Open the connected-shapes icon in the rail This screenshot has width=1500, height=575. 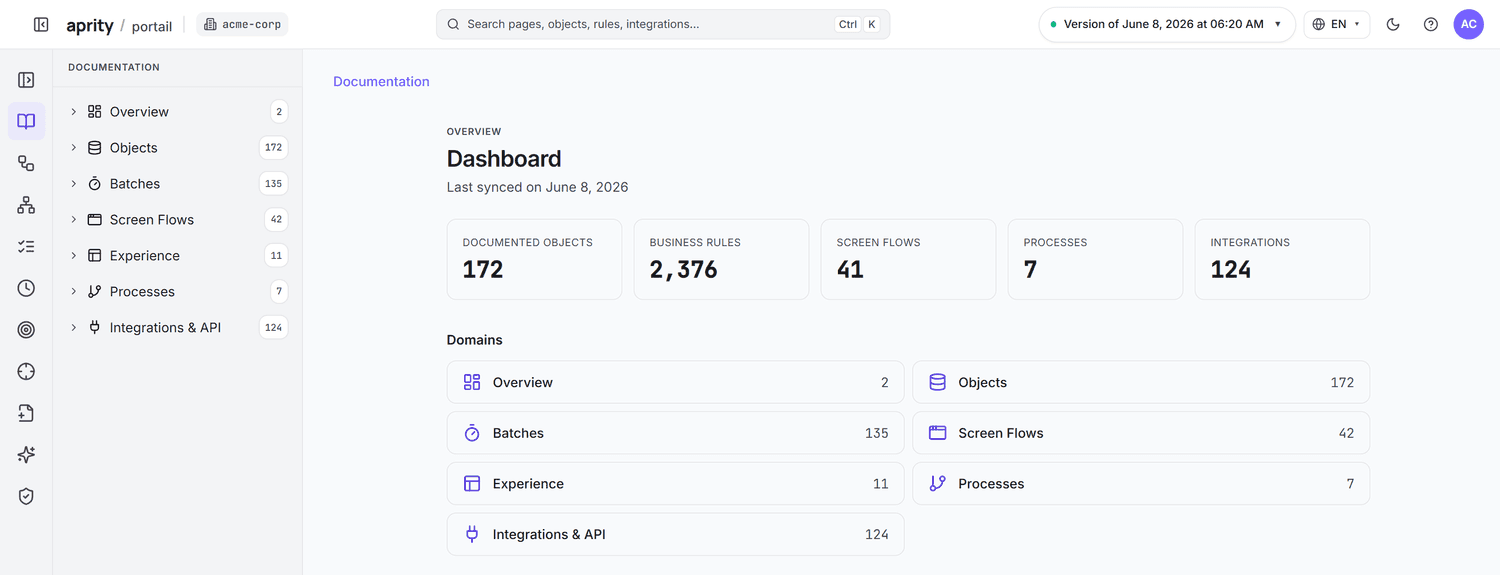coord(26,163)
